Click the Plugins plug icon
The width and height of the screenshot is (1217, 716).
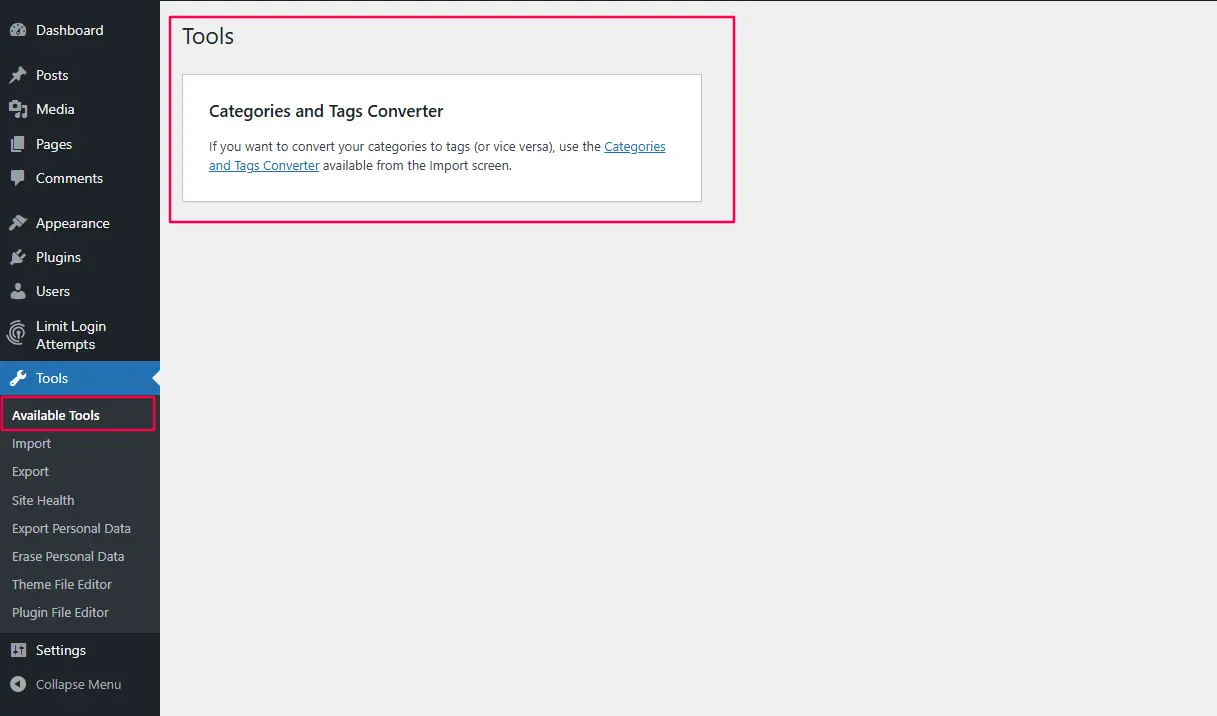(x=20, y=257)
